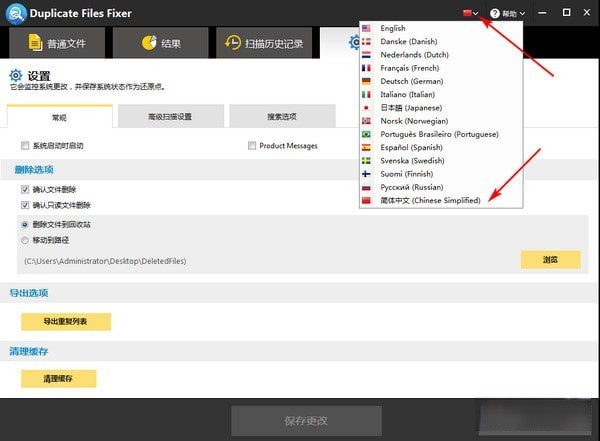
Task: Click the French flag icon
Action: [x=366, y=68]
